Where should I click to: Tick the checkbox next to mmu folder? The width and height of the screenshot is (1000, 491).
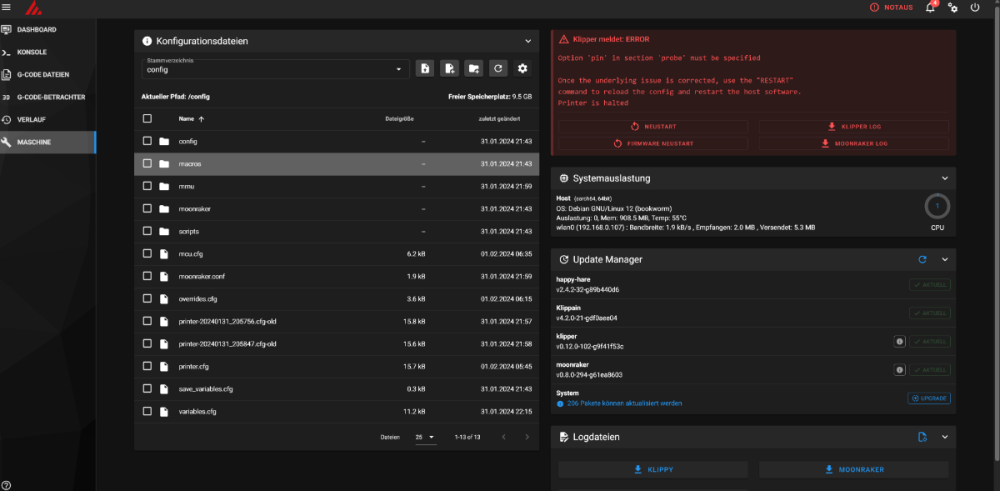point(147,186)
